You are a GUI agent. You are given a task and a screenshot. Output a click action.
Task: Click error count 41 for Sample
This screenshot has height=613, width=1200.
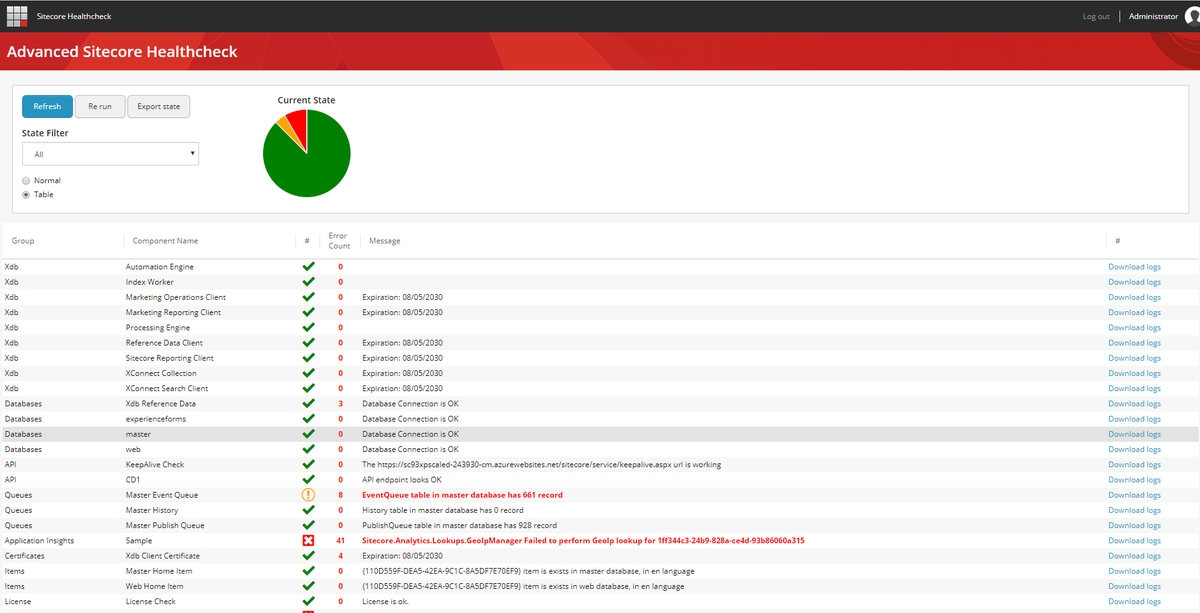coord(340,541)
